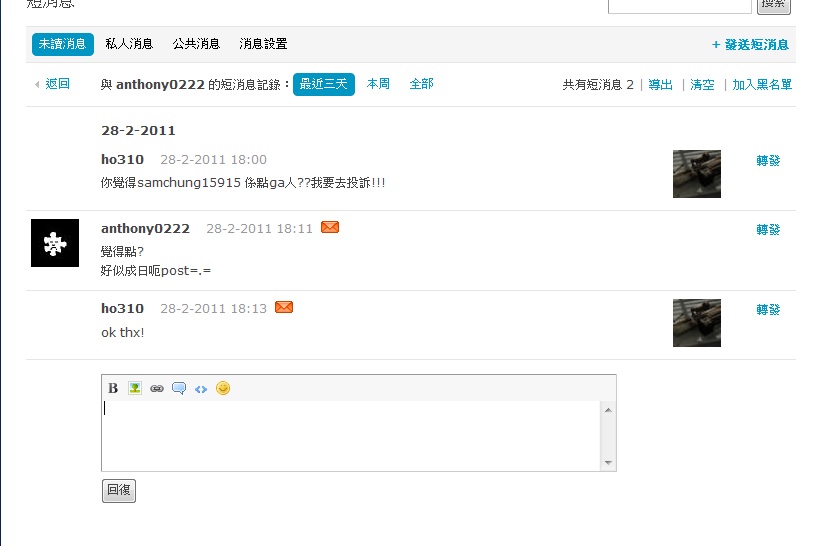This screenshot has width=820, height=546.
Task: Click the 28-2-2011 date heading
Action: [138, 131]
